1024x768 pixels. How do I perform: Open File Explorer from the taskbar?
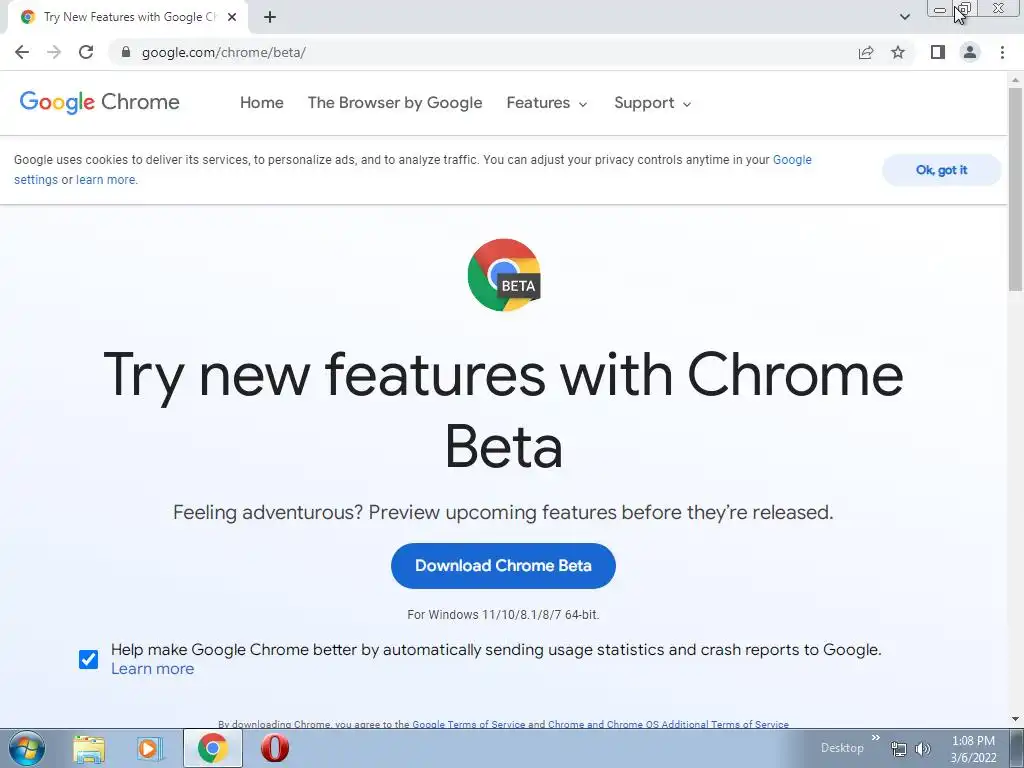click(x=89, y=749)
